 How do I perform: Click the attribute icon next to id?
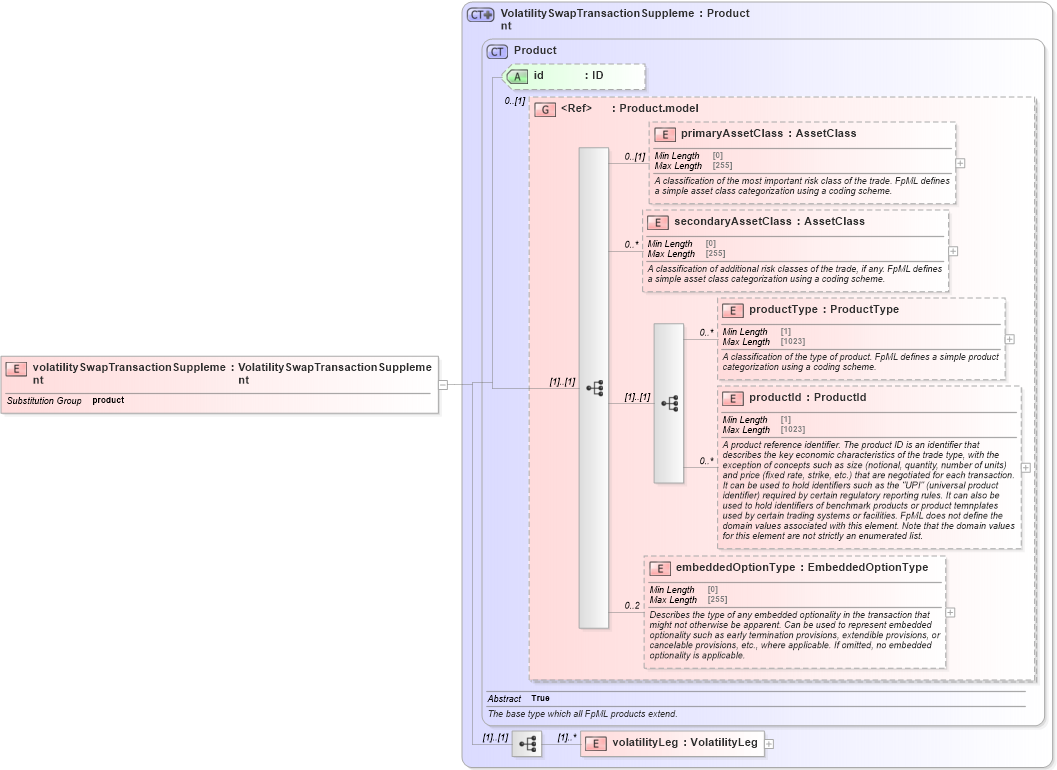[x=516, y=75]
